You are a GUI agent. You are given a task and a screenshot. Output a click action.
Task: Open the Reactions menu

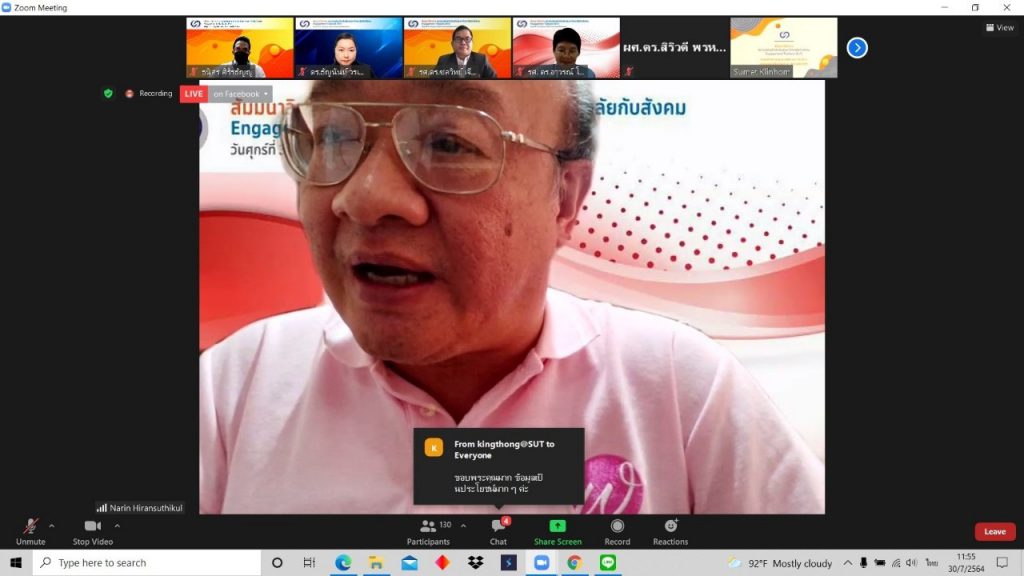tap(670, 532)
